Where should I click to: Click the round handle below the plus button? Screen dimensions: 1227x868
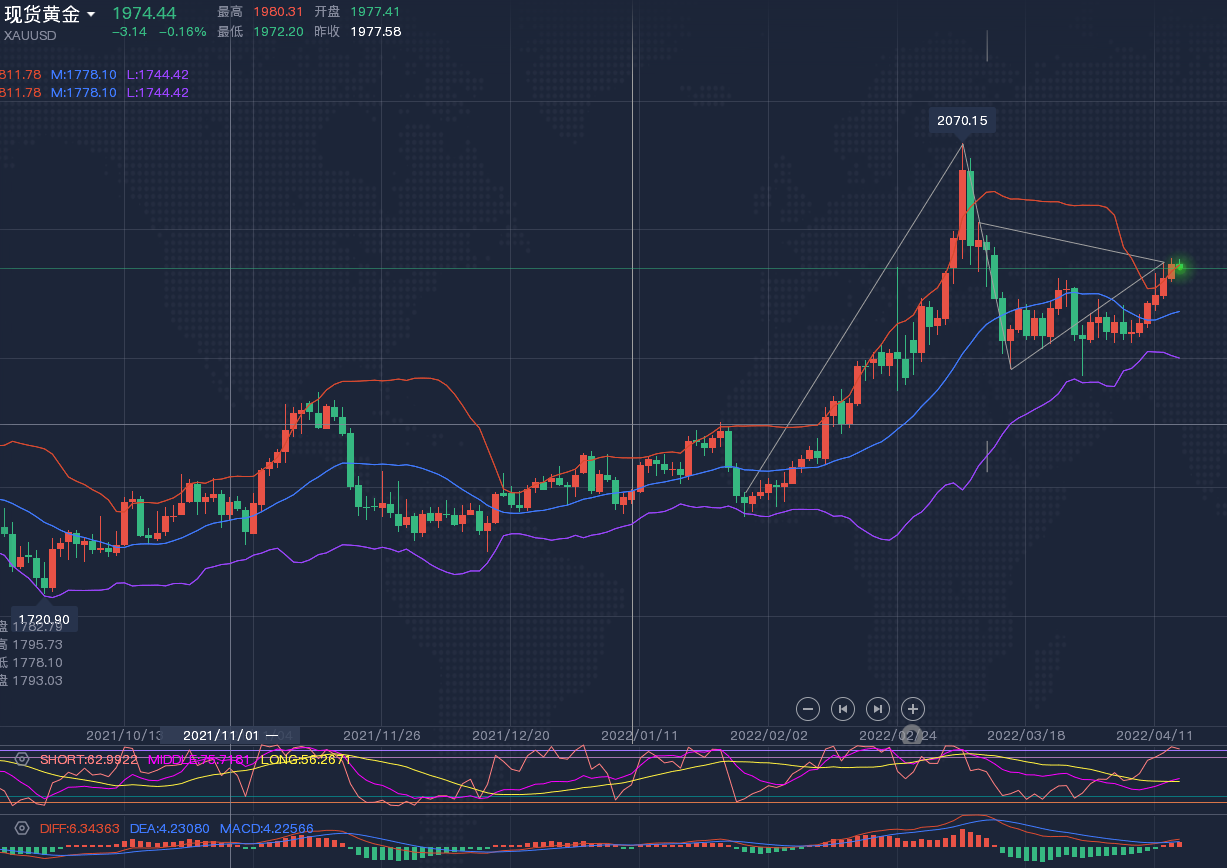point(912,735)
